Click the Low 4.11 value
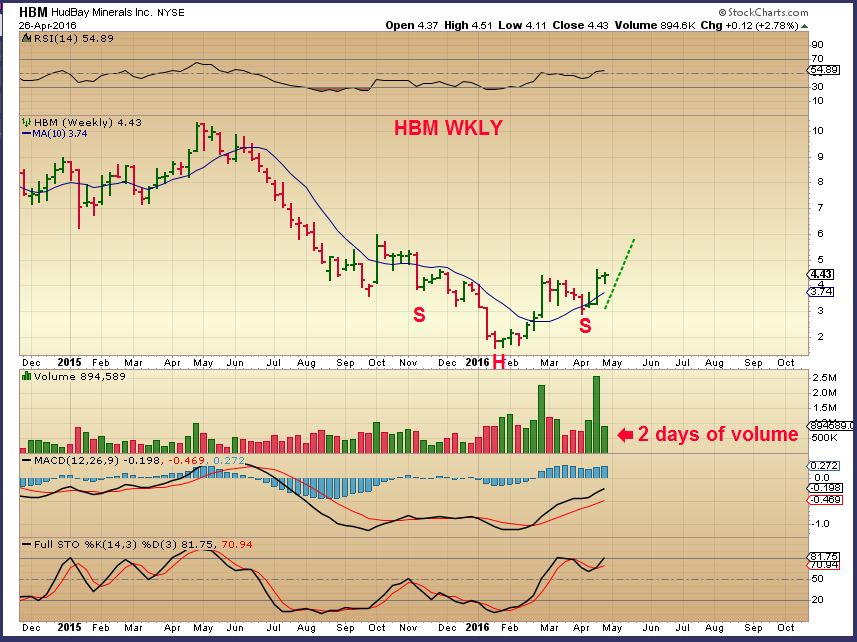The image size is (857, 642). point(522,25)
